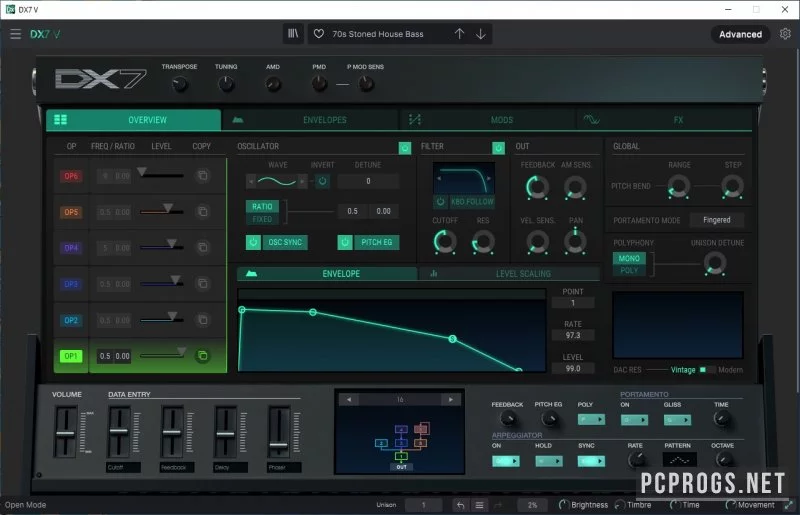Viewport: 800px width, 515px height.
Task: Open the edit history list icon
Action: click(x=480, y=505)
